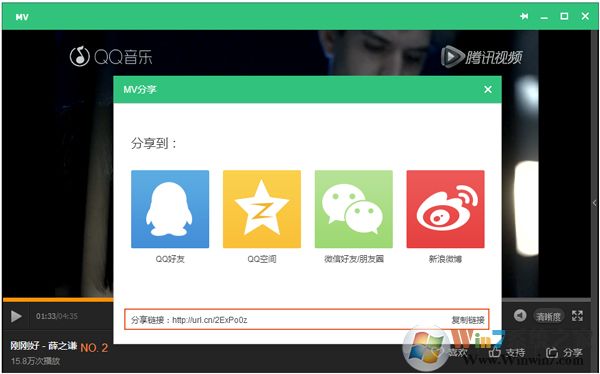
Task: Click the QQ空间 label
Action: (x=262, y=259)
